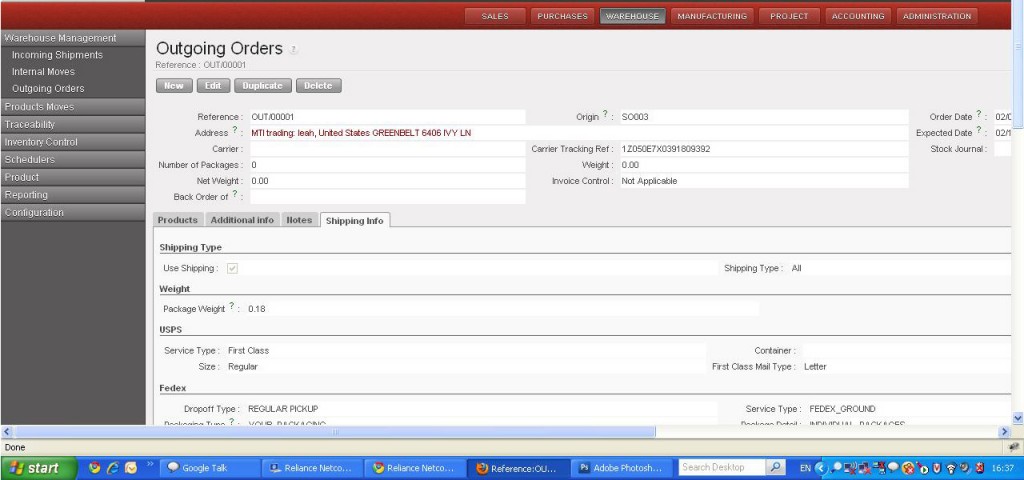Expand the Configuration section
Screen dimensions: 1024x480
(x=72, y=212)
